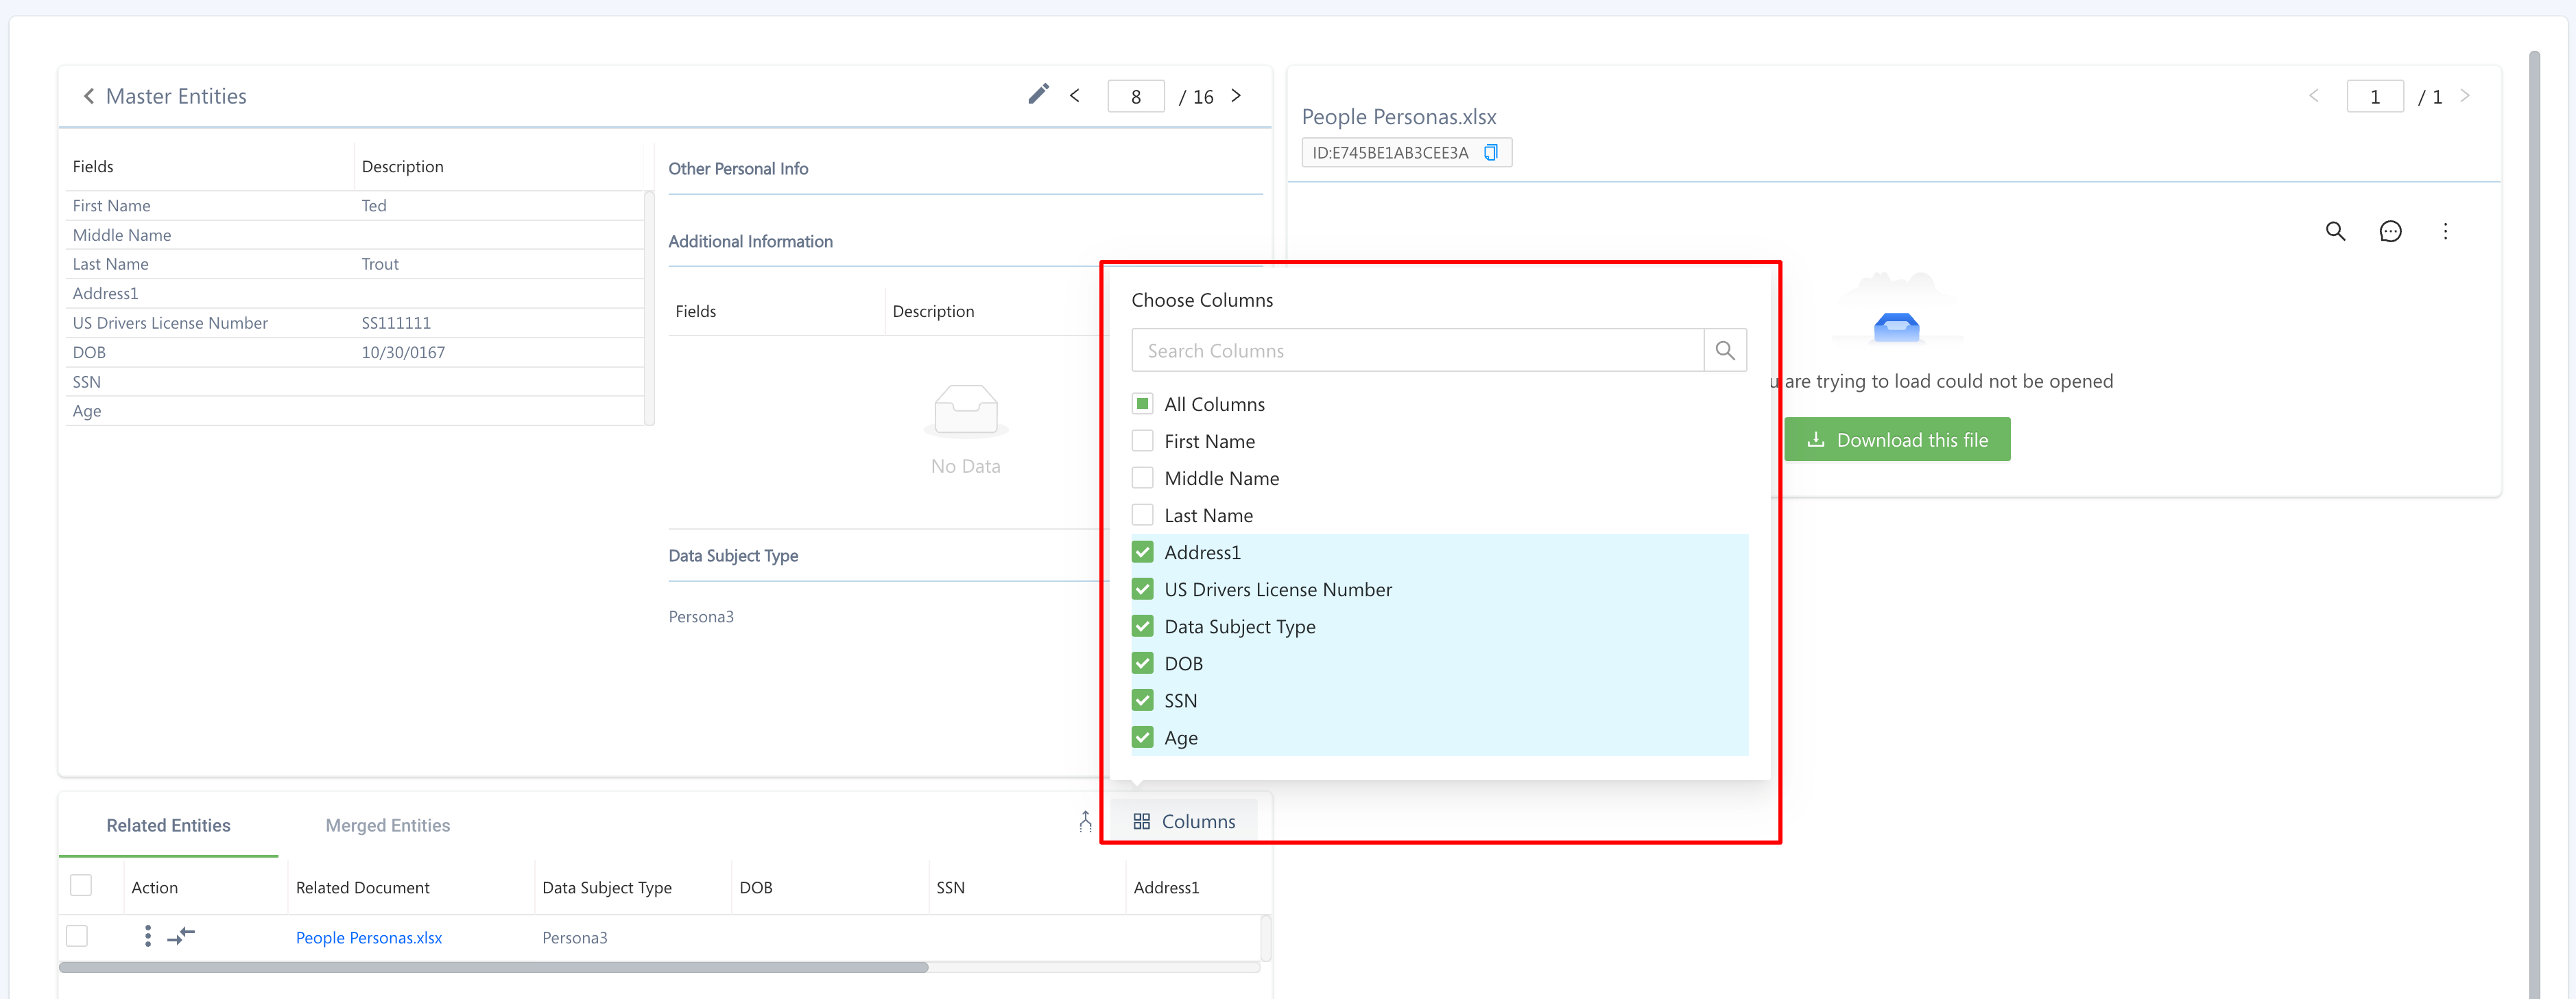
Task: Select the Related Entities tab
Action: (x=168, y=825)
